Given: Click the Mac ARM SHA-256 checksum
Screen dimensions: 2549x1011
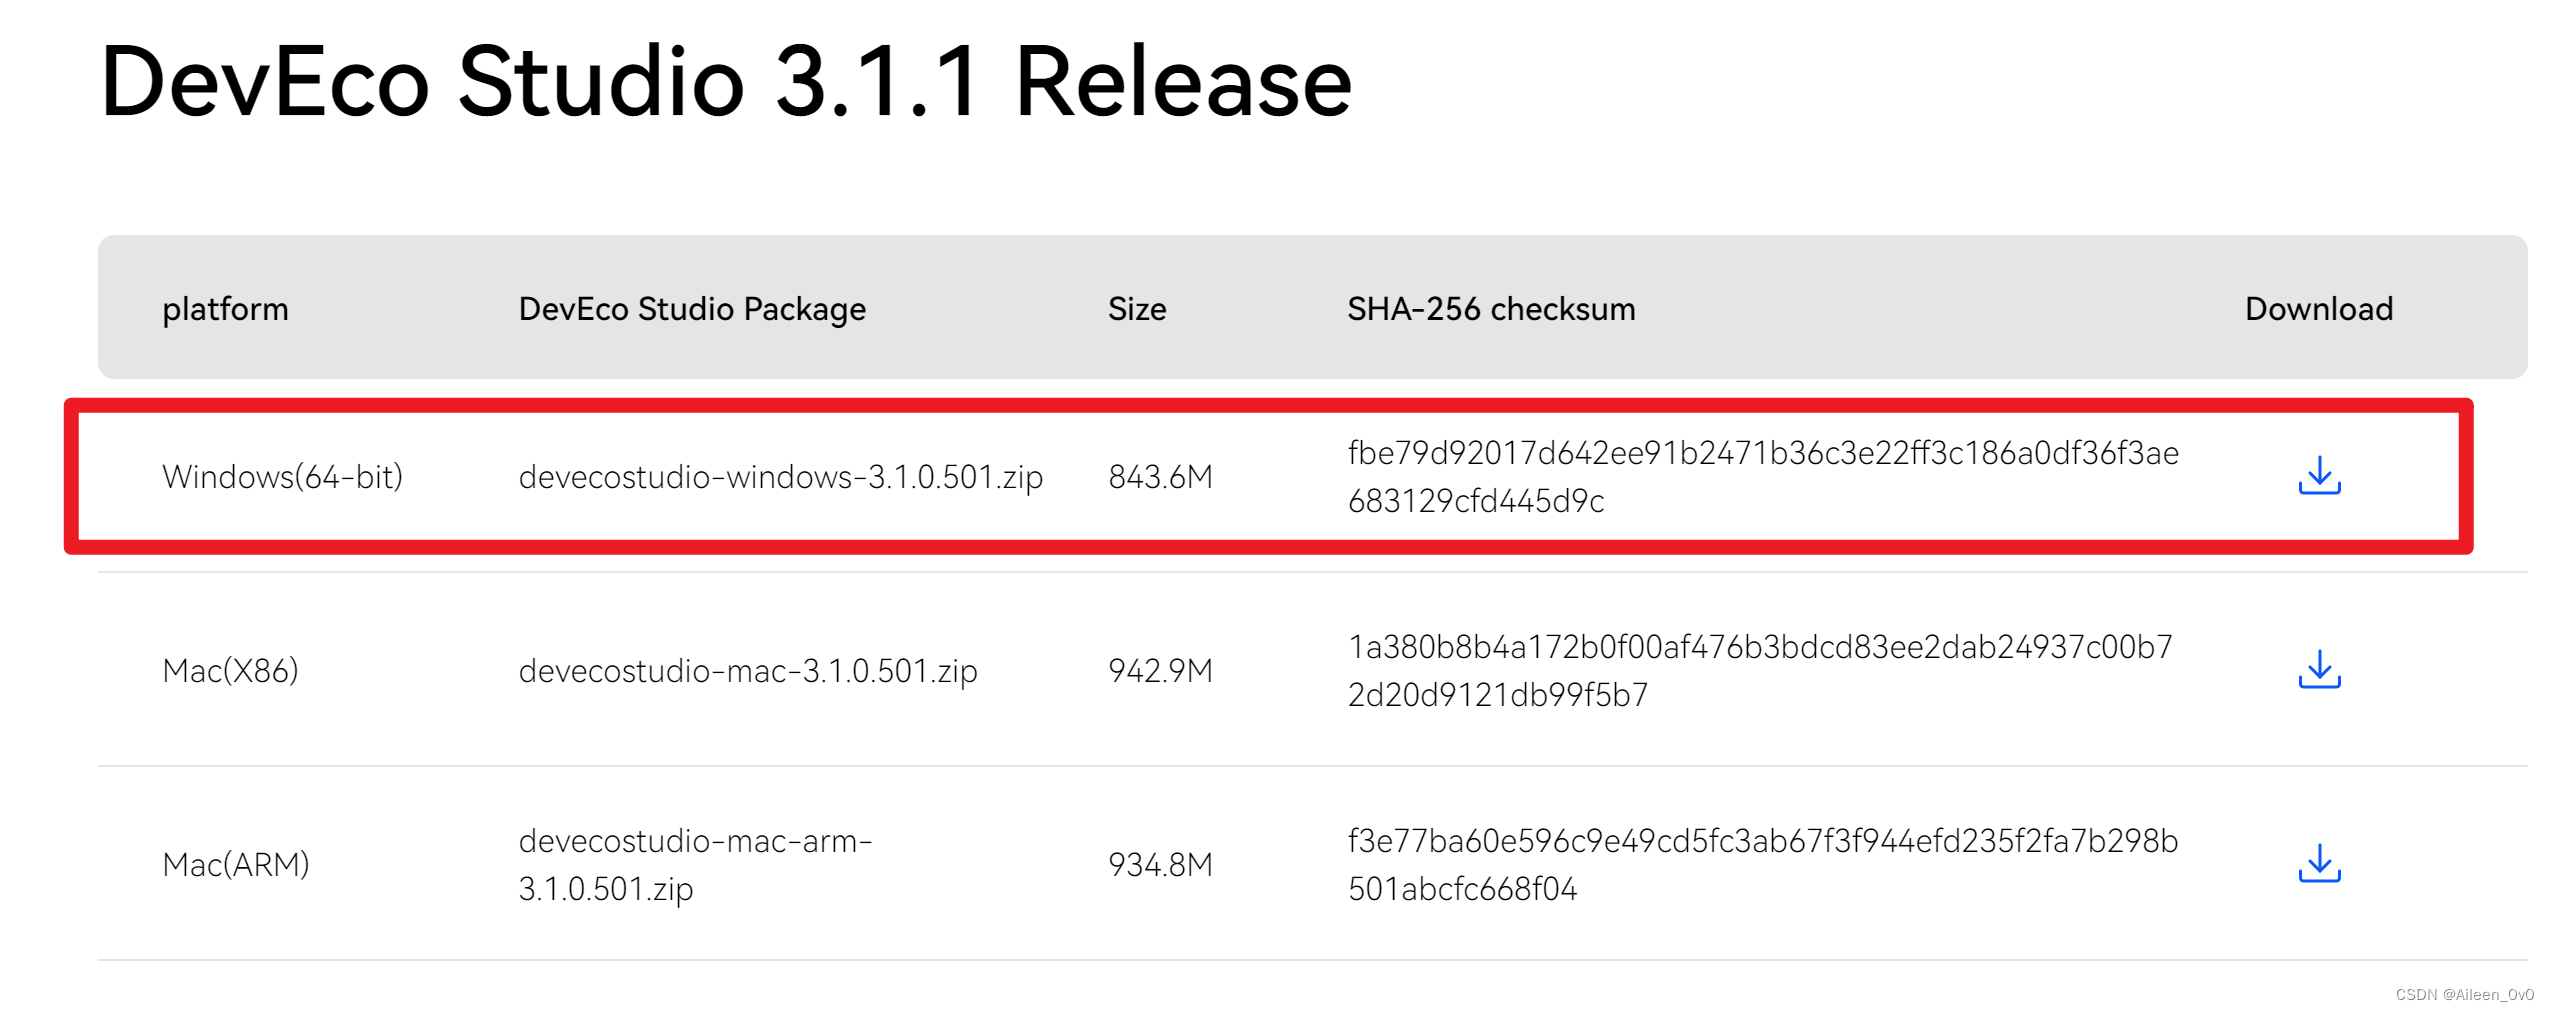Looking at the screenshot, I should click(x=1762, y=864).
